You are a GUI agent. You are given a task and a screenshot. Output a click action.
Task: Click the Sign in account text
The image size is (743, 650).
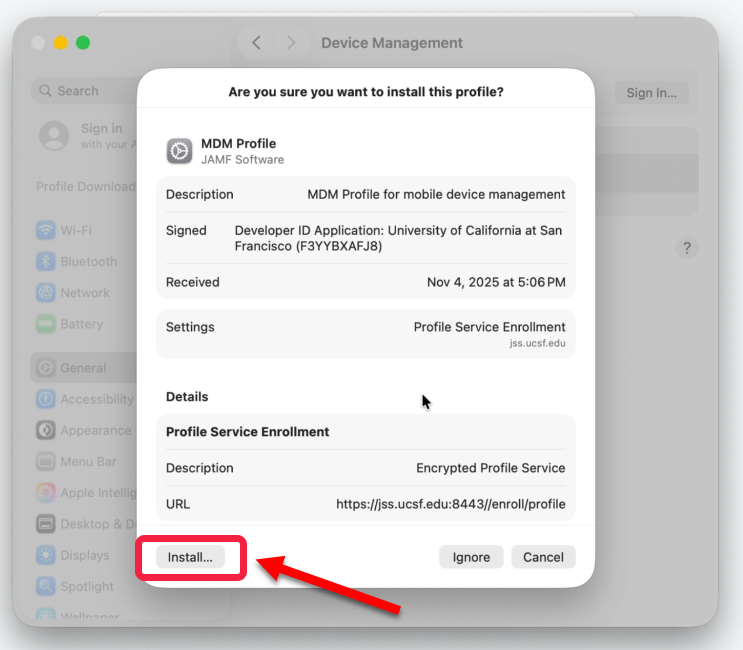101,128
